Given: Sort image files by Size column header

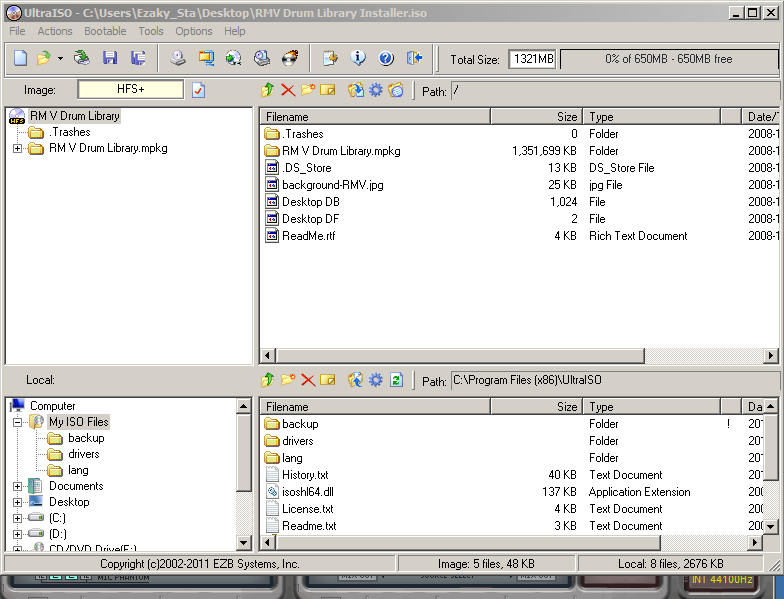Looking at the screenshot, I should coord(536,116).
